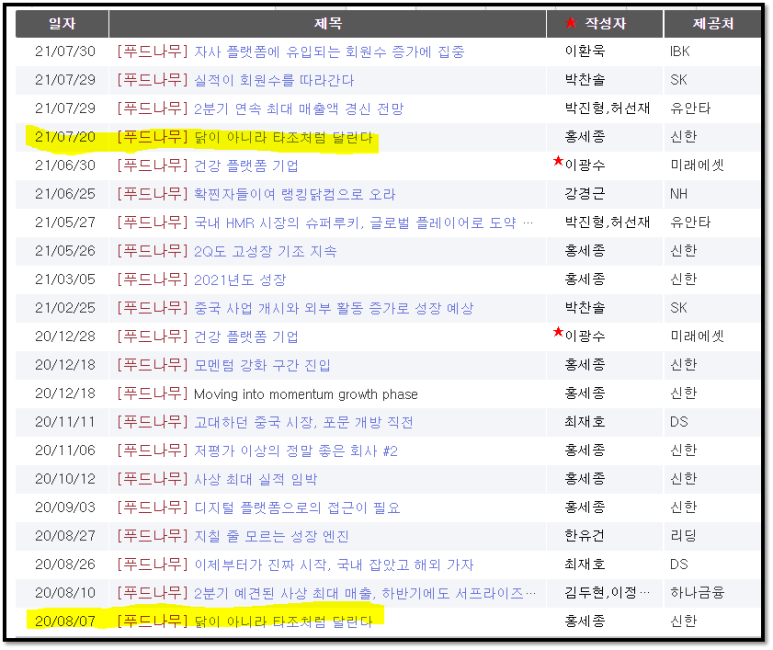Open report '자사 플랫폼에 유입되는 회원수 증가에 집중'

[329, 51]
